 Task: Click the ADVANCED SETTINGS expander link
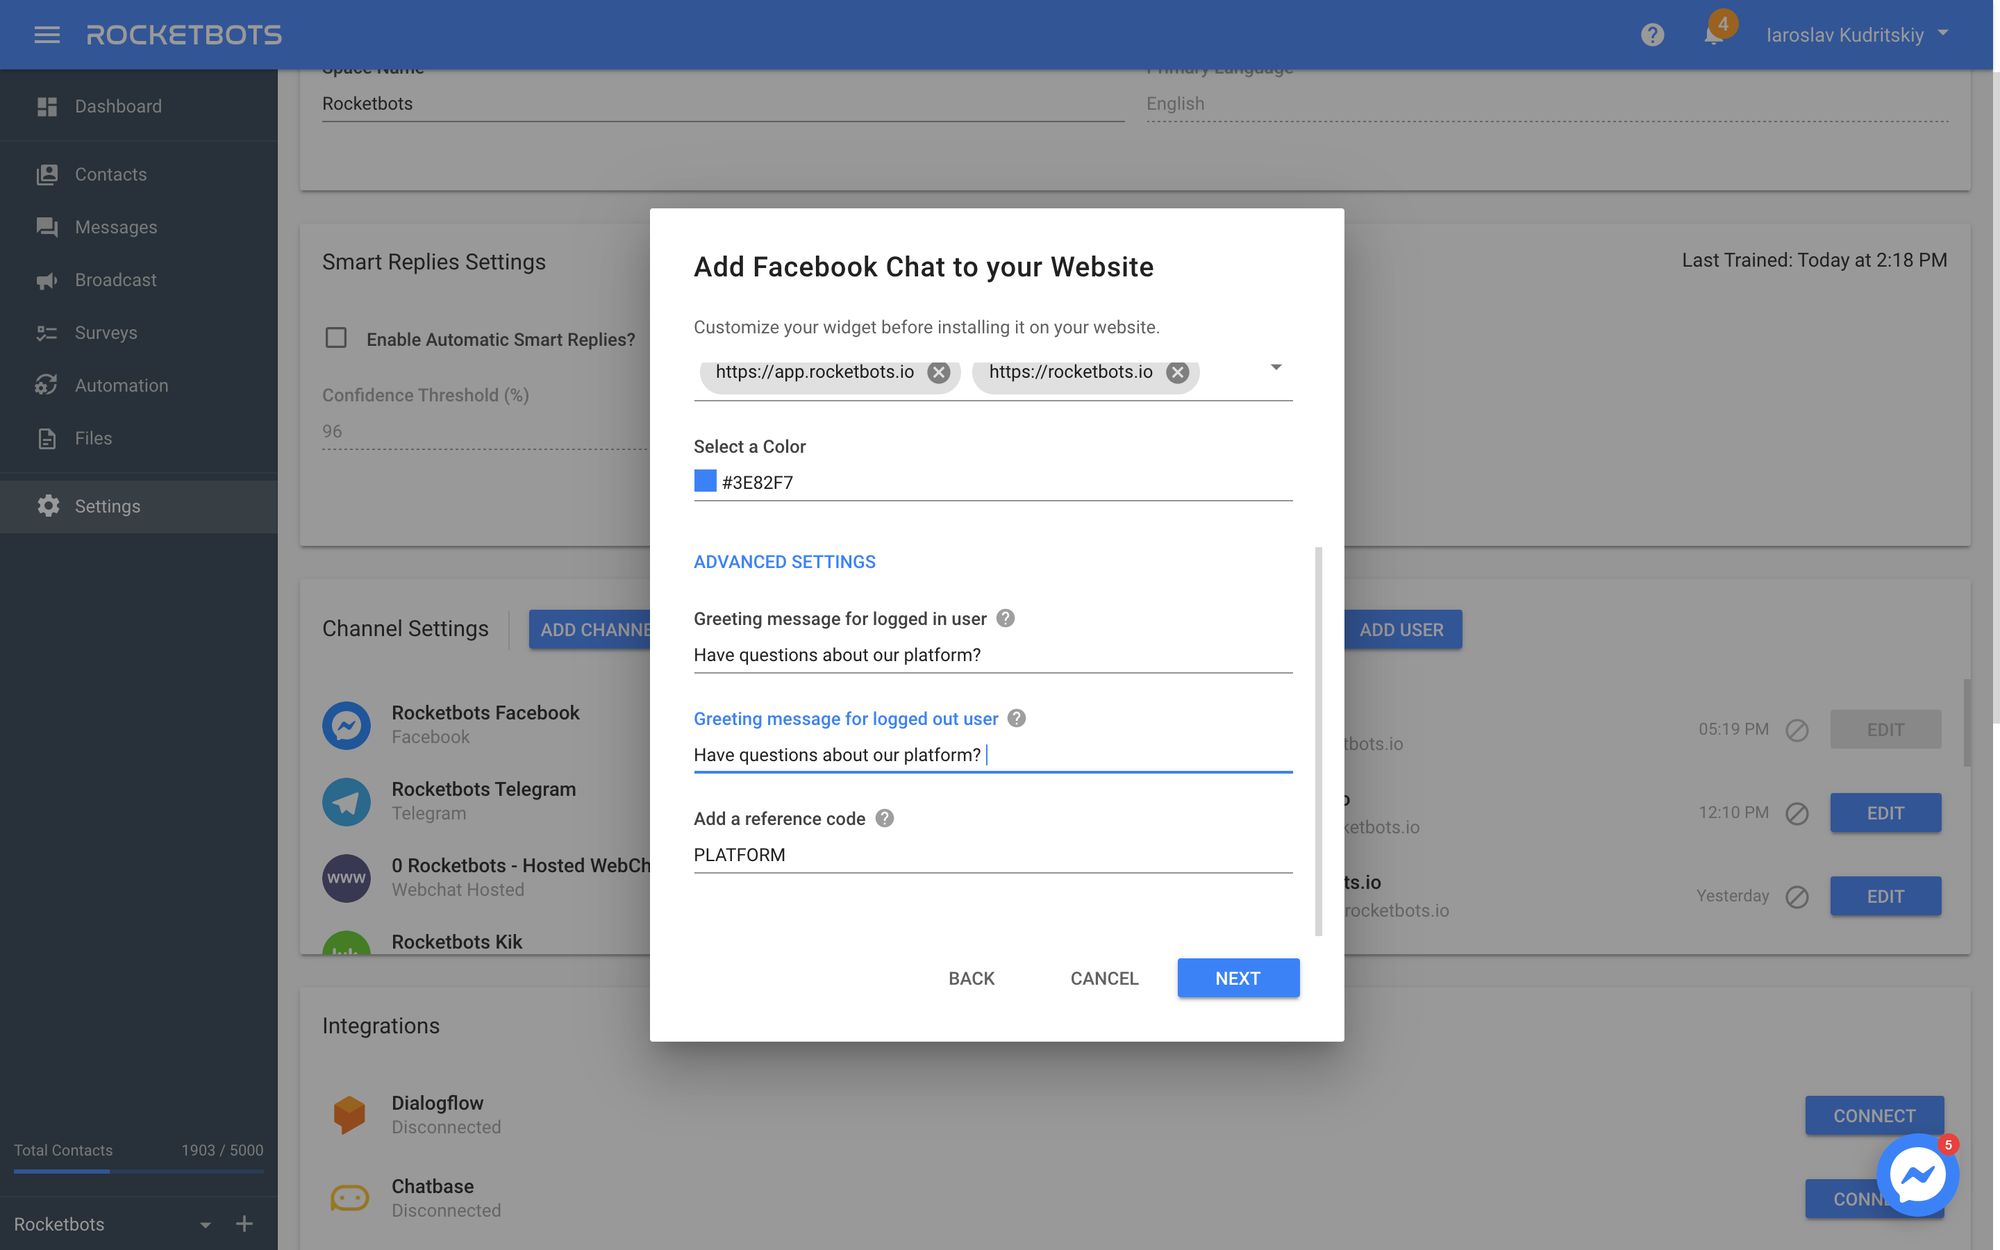pos(783,562)
